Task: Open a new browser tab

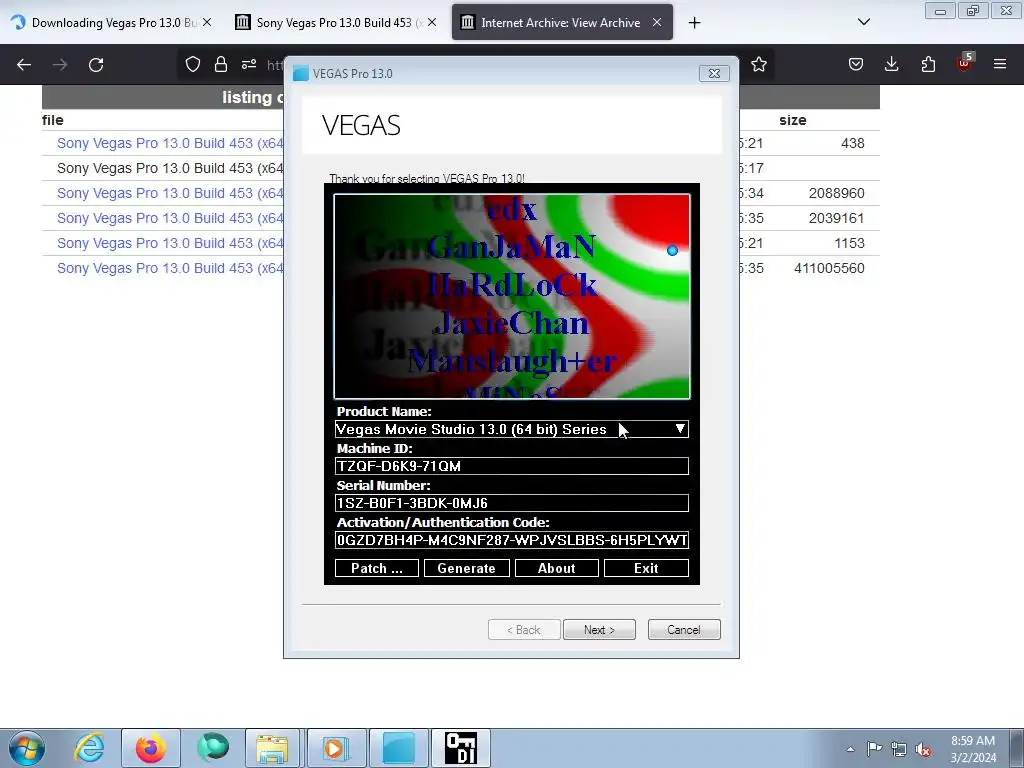Action: [x=694, y=23]
